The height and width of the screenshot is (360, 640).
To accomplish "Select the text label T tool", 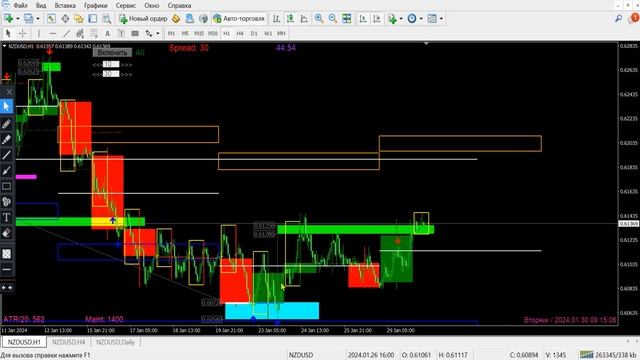I will click(x=121, y=33).
